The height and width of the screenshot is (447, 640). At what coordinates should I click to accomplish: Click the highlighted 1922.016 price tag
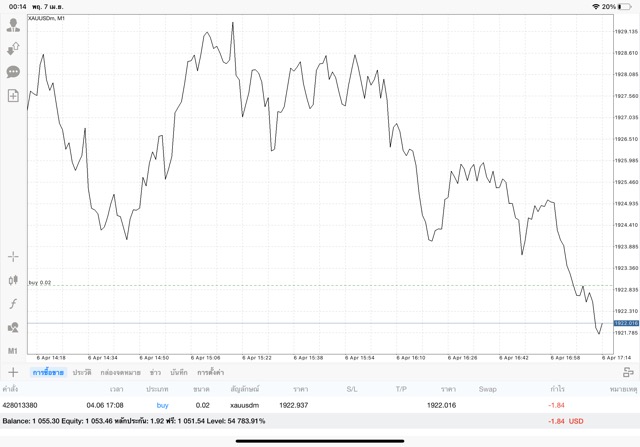pos(626,323)
